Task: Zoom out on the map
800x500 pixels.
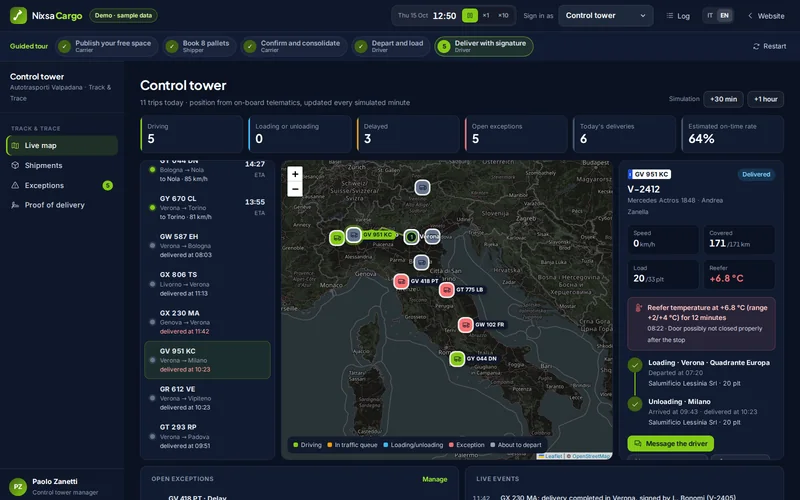Action: point(295,189)
